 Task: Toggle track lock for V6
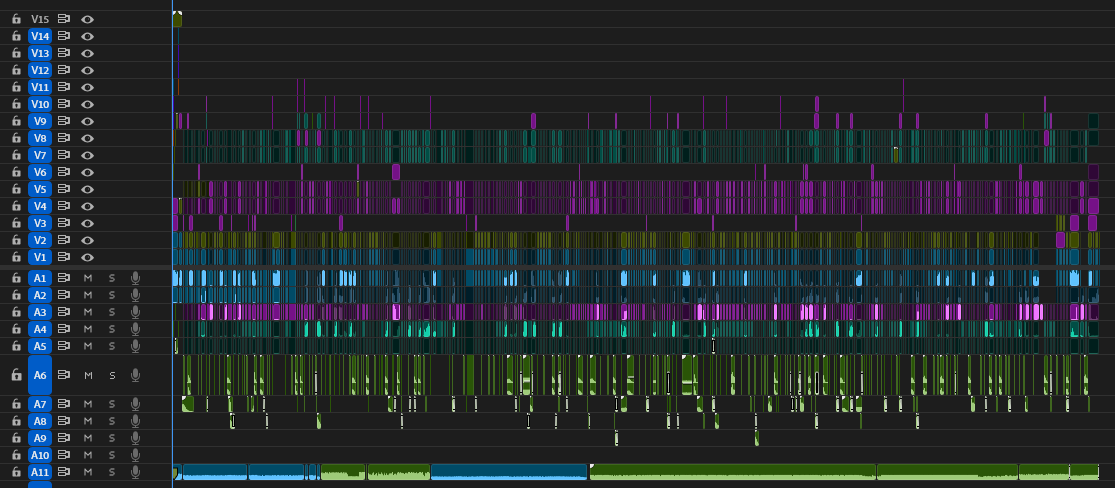tap(16, 172)
